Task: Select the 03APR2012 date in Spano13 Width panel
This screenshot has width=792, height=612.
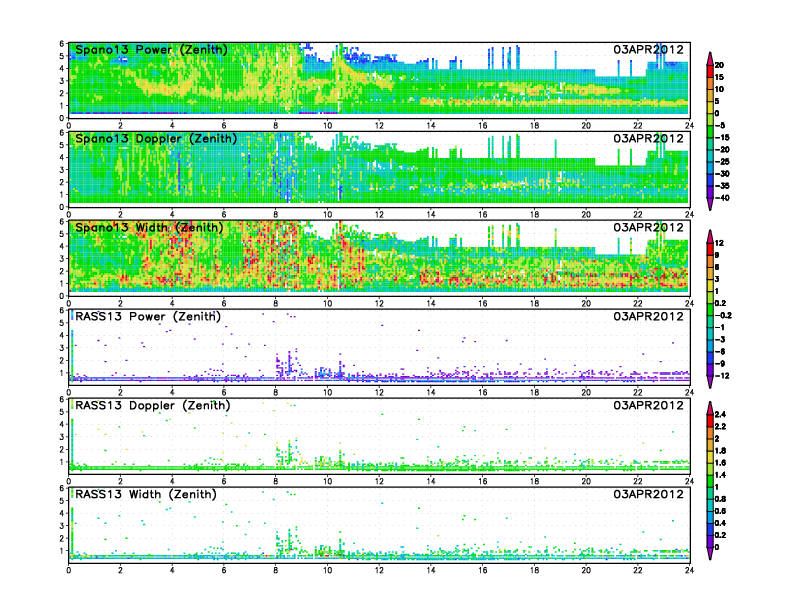Action: coord(648,227)
